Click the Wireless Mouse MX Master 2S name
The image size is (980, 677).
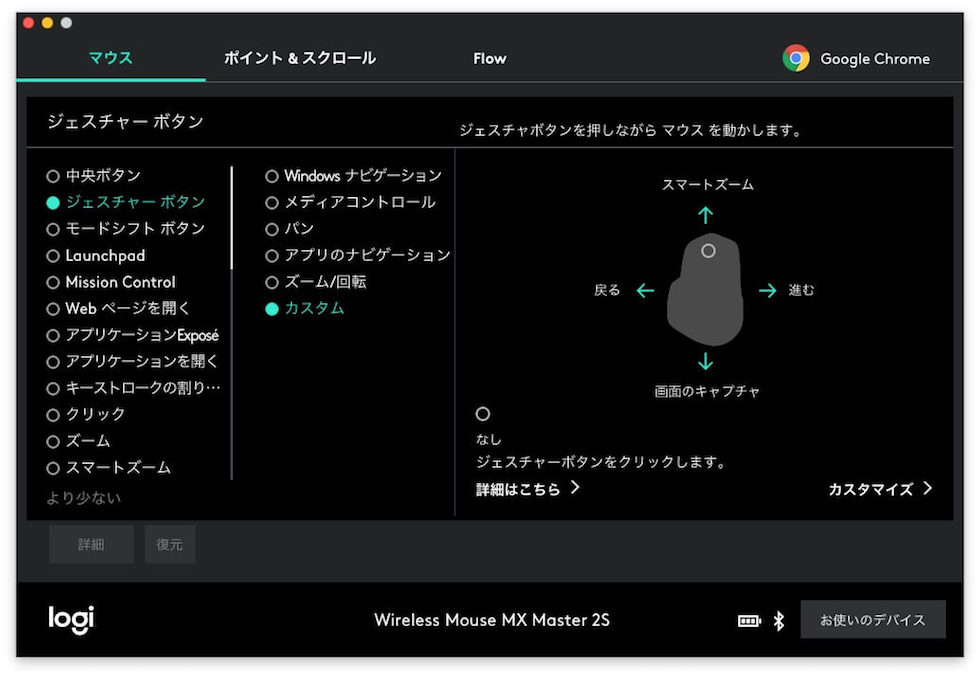[x=492, y=620]
